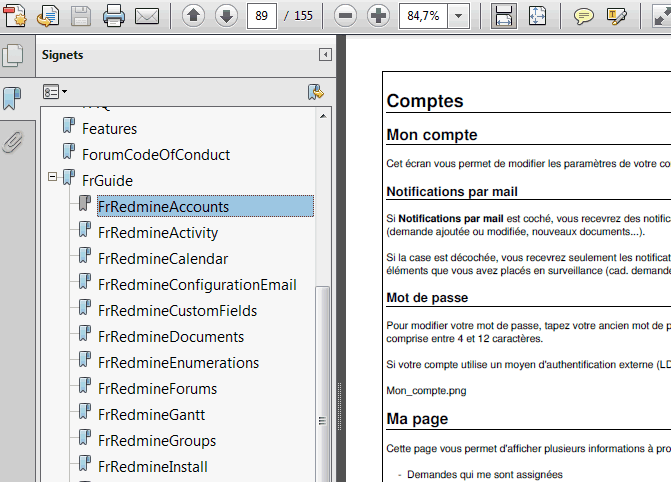
Task: Click the bookmark icon beside FrRedmineForums
Action: coord(85,386)
